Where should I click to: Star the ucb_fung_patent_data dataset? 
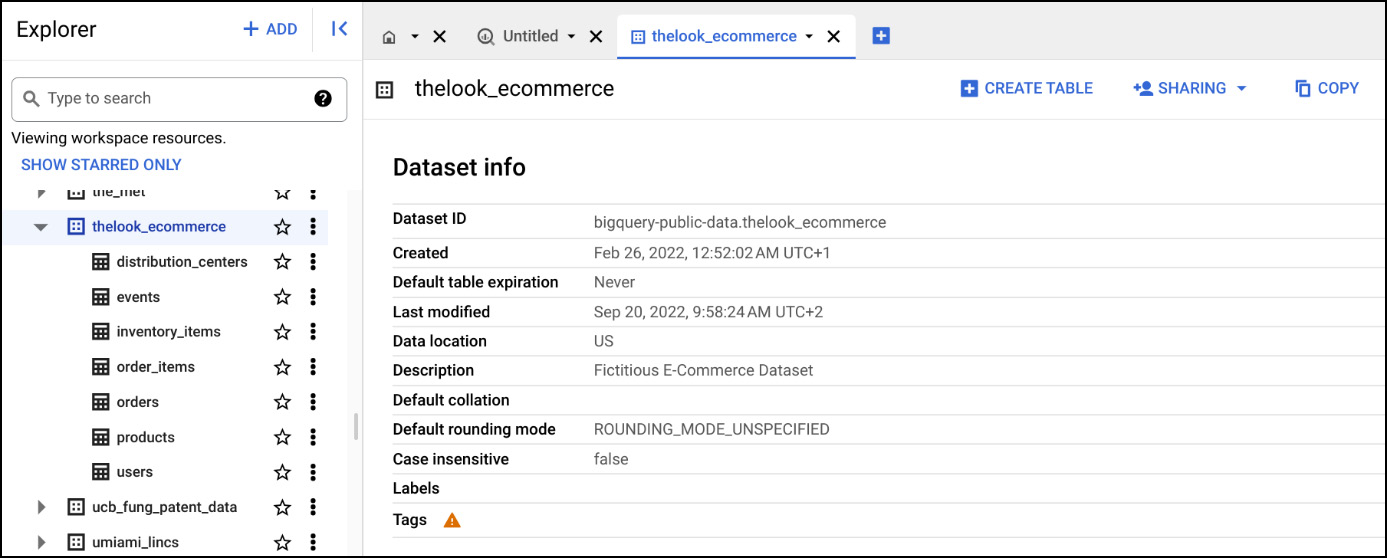283,507
